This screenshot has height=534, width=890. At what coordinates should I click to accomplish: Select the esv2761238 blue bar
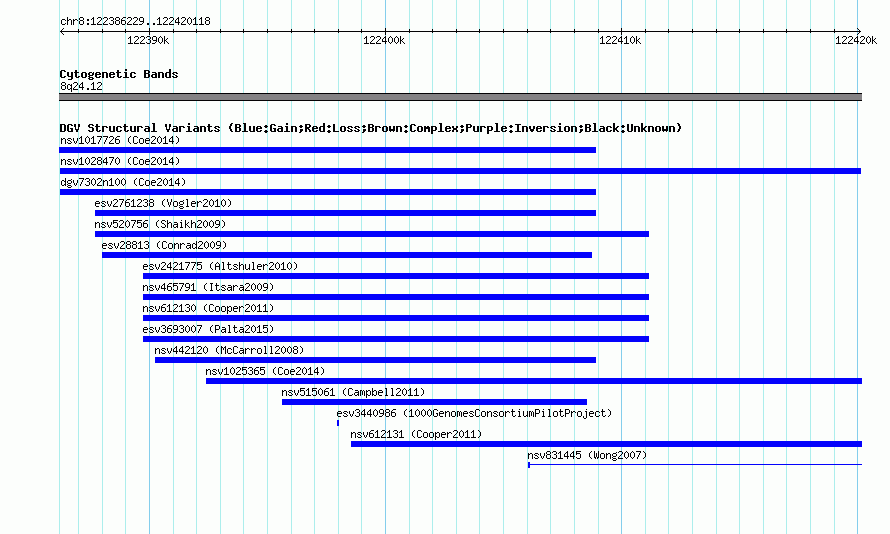345,213
